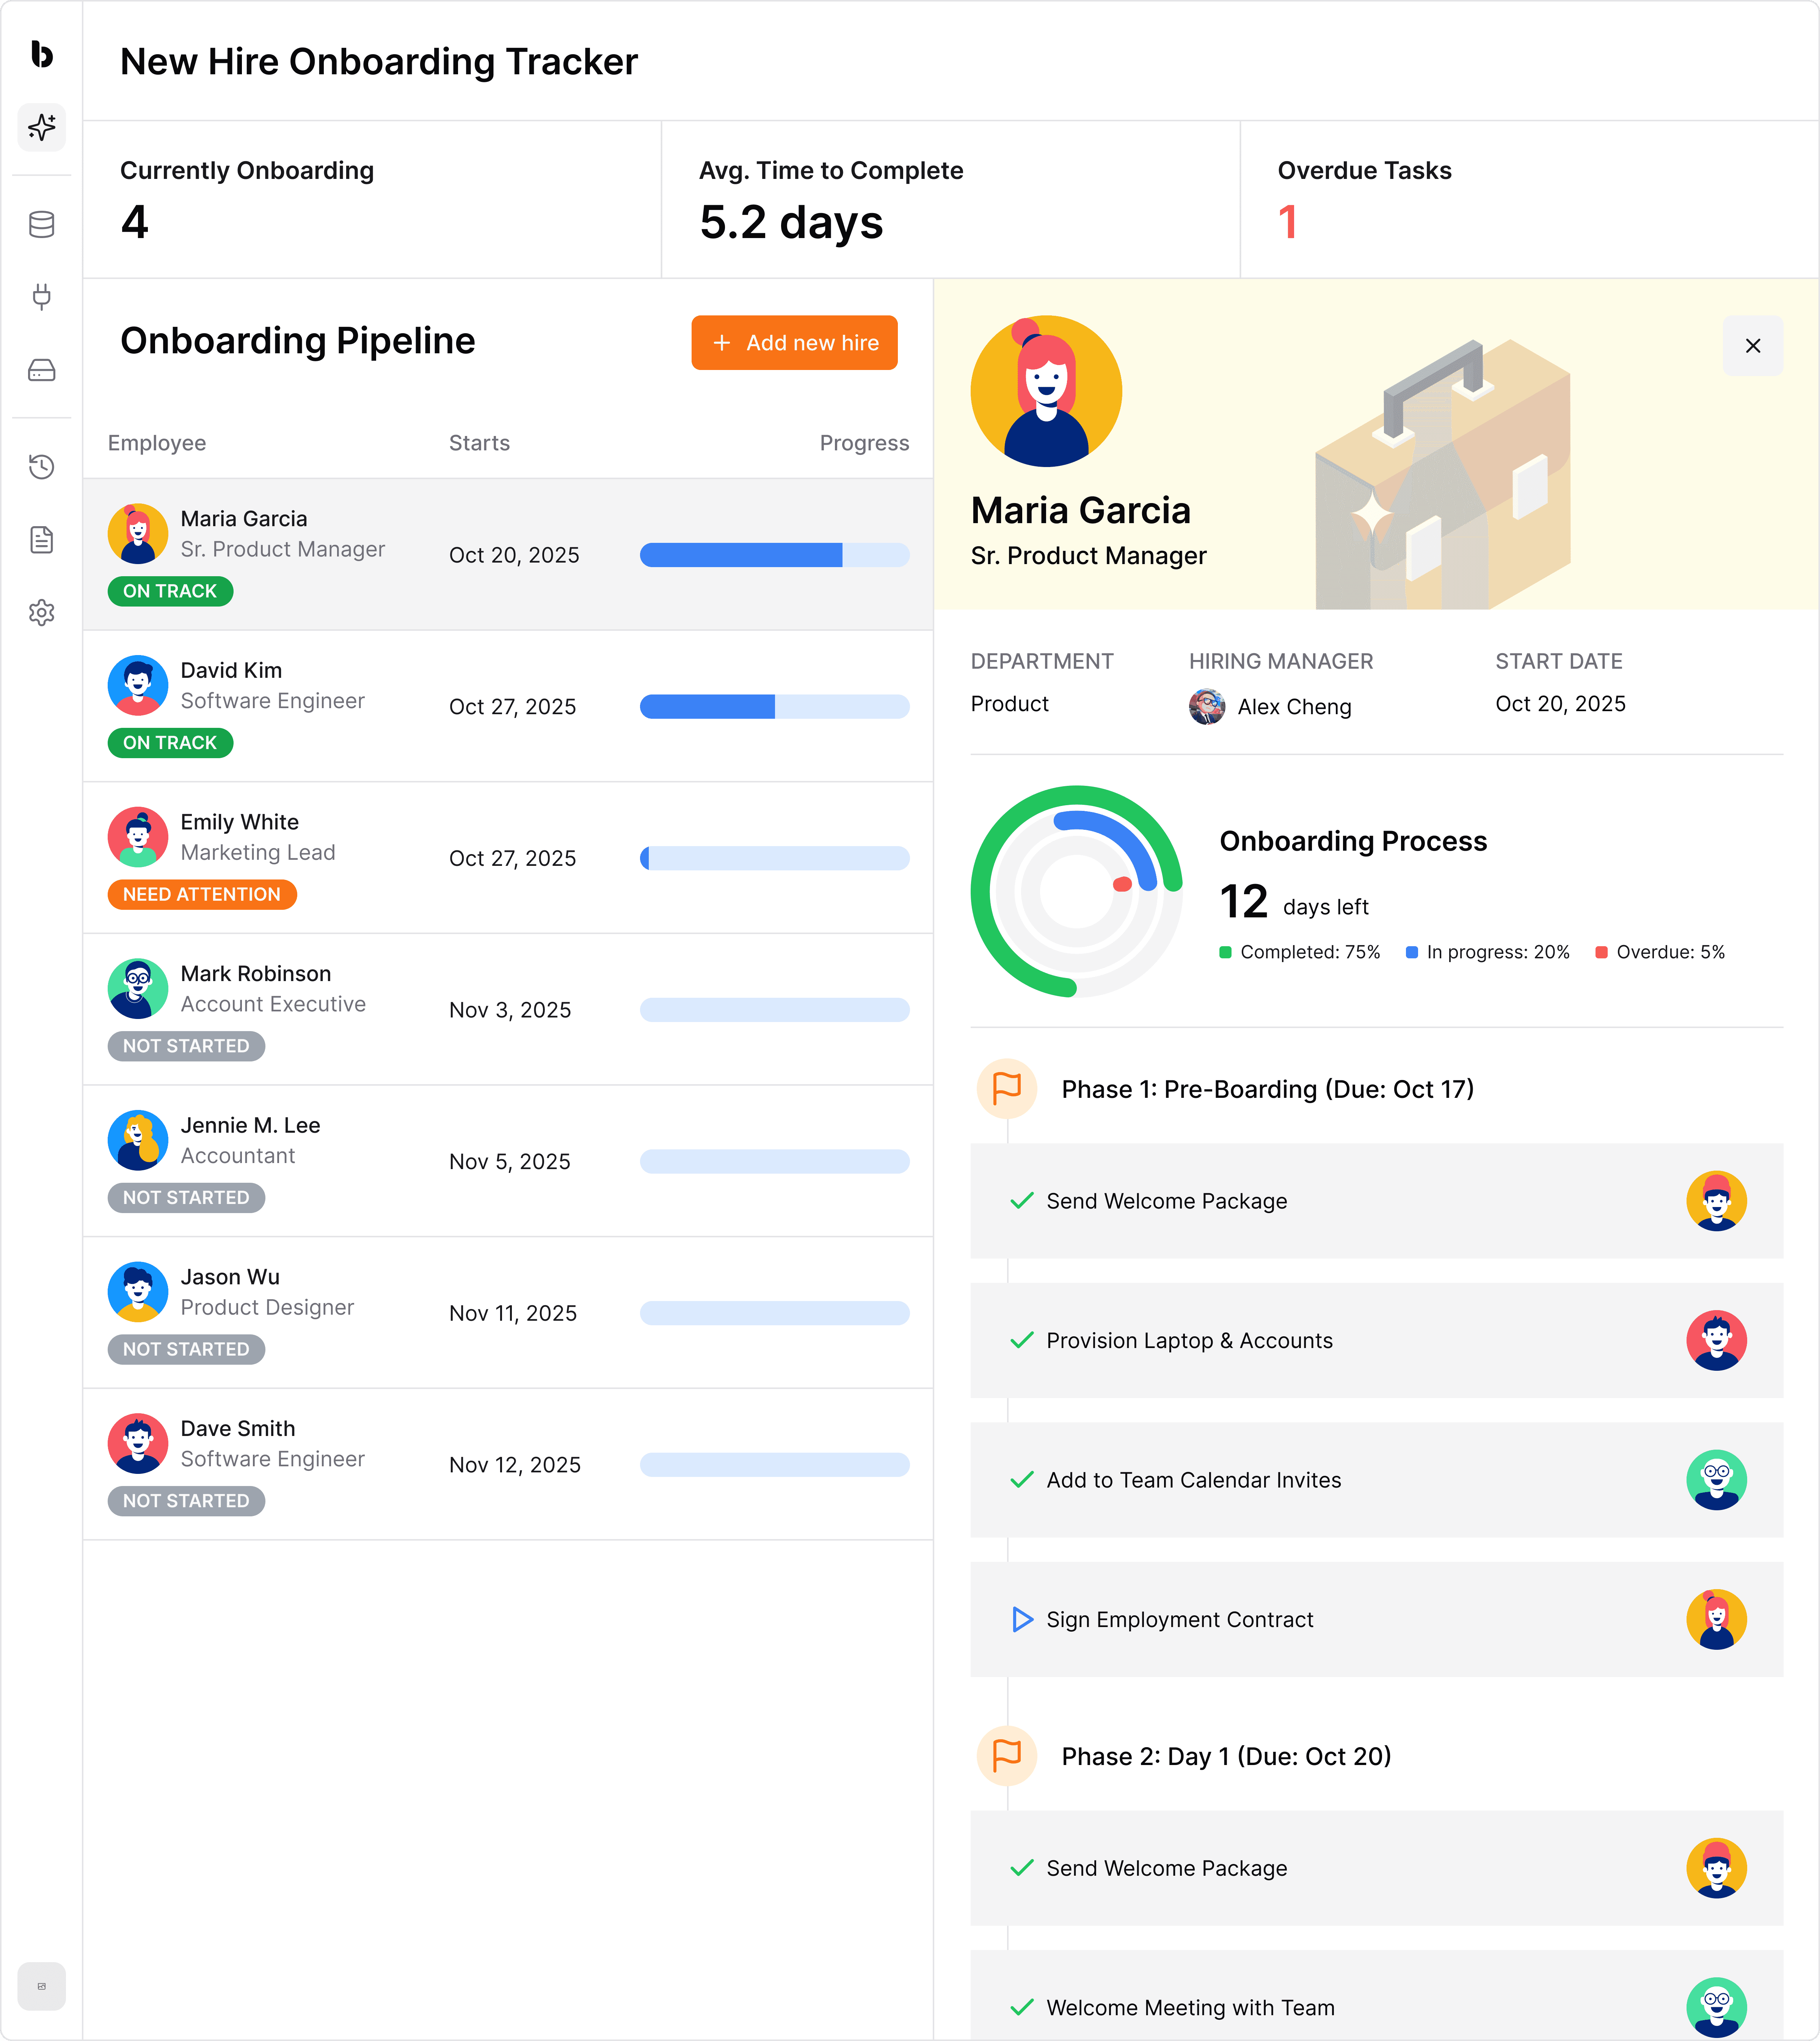The image size is (1820, 2041).
Task: Open the history clock sidebar icon
Action: pos(41,466)
